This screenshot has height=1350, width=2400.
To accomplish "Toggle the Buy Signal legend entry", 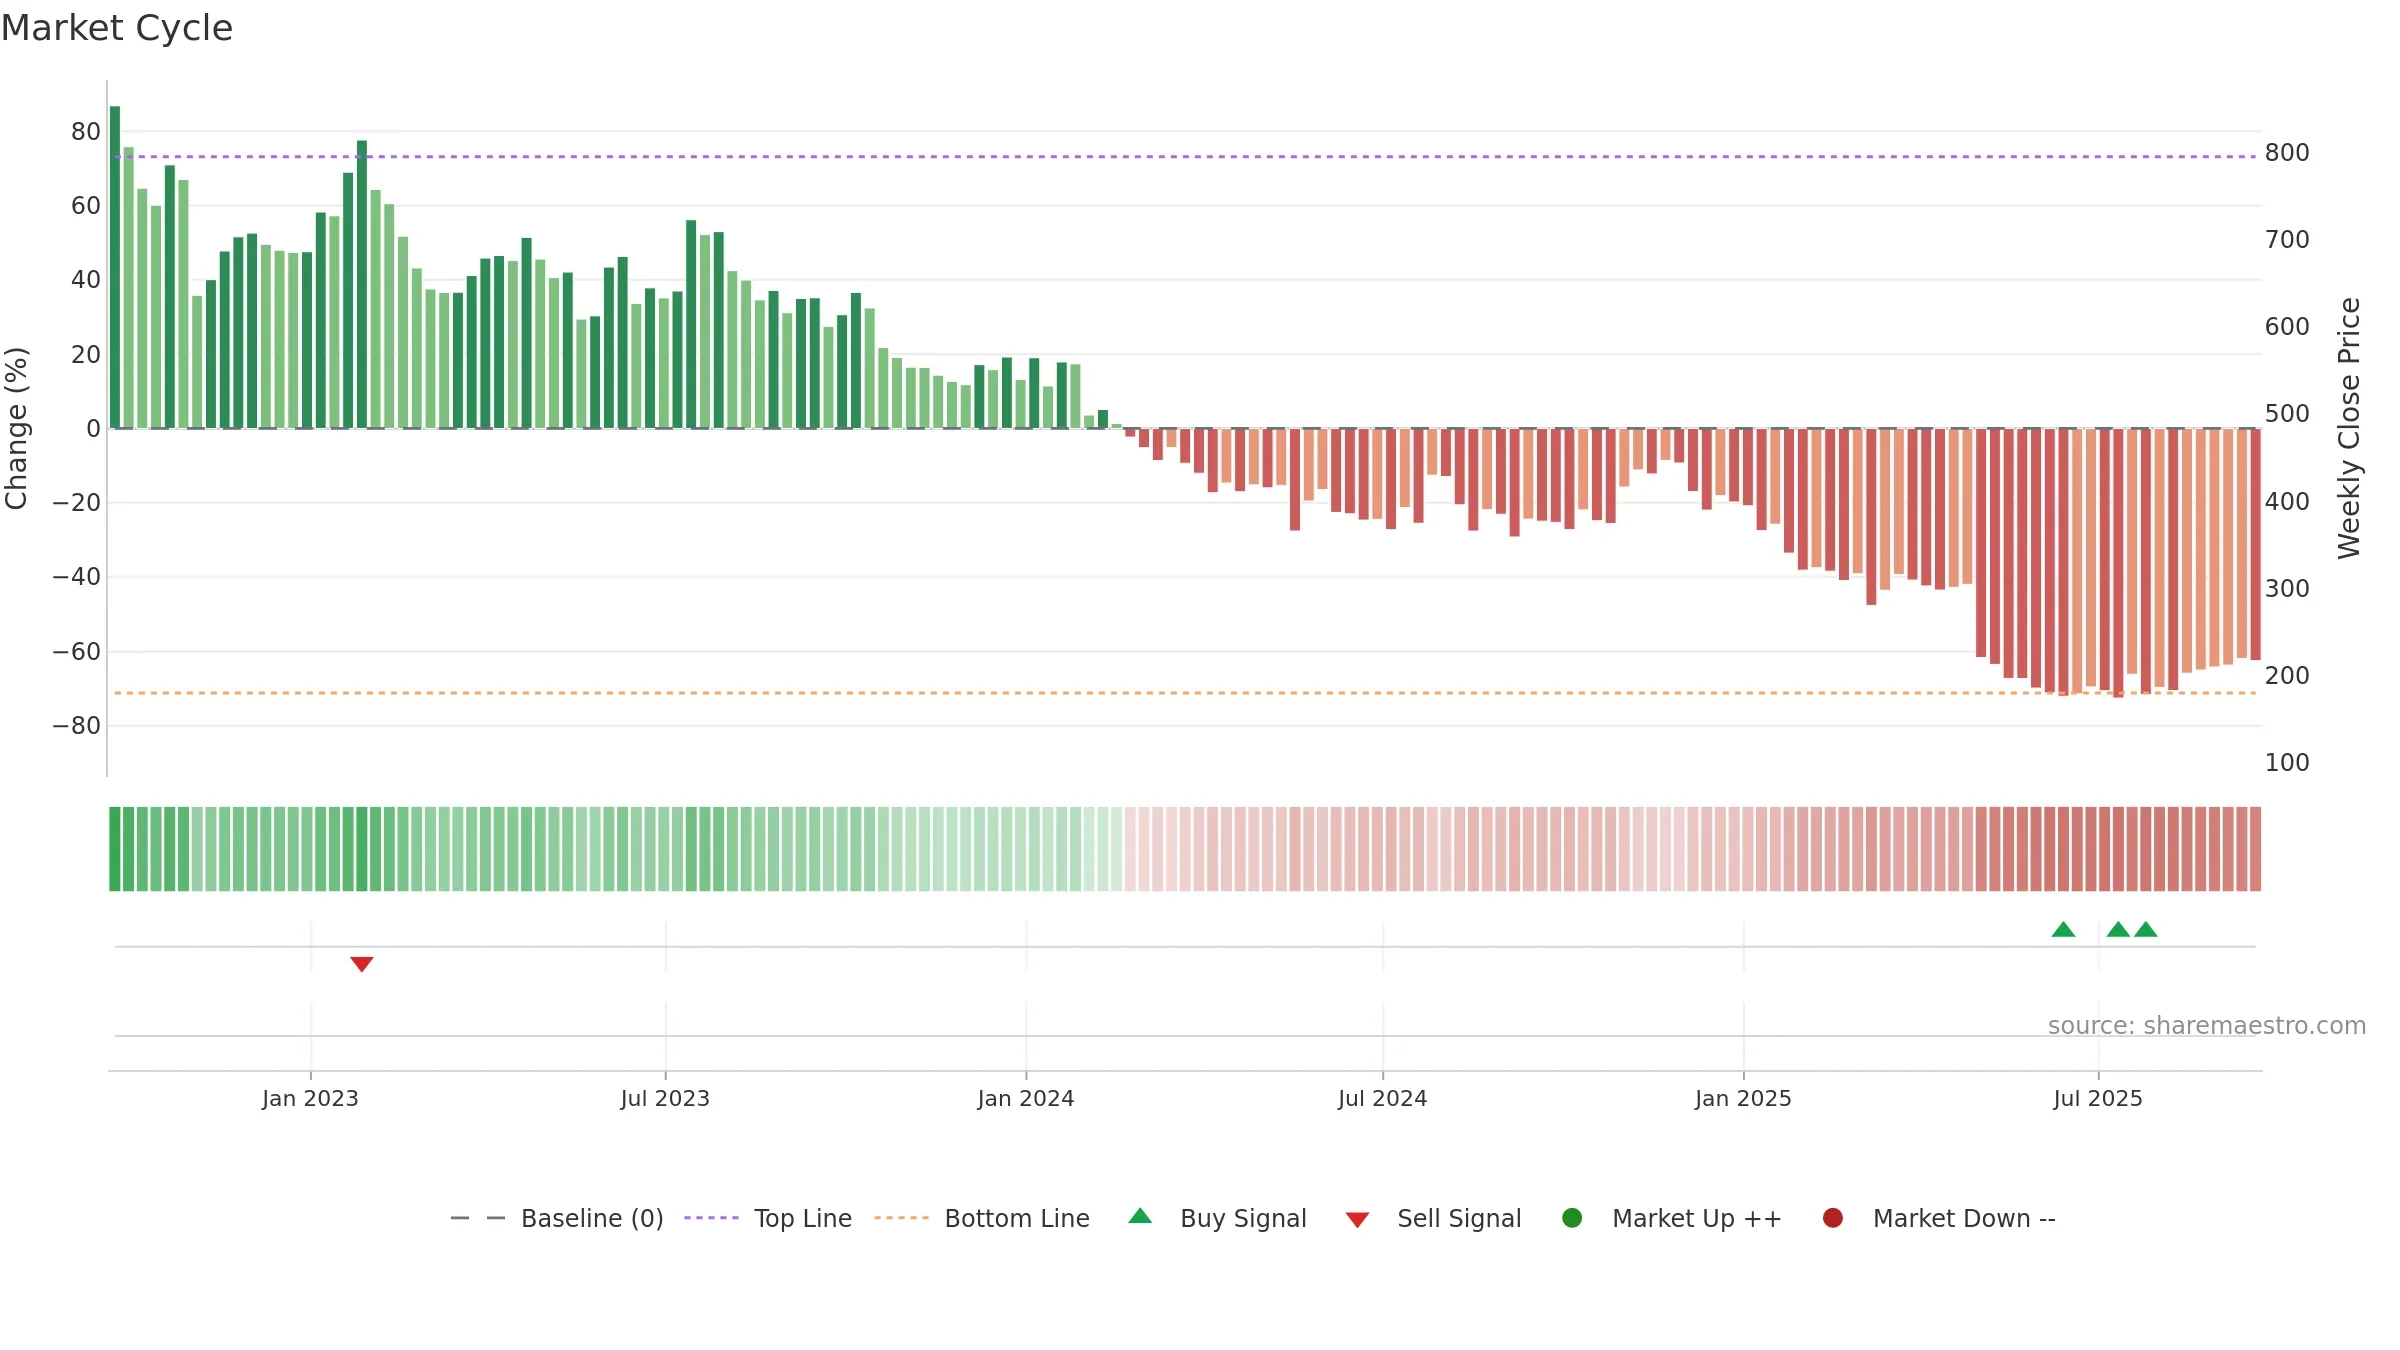I will (1217, 1218).
